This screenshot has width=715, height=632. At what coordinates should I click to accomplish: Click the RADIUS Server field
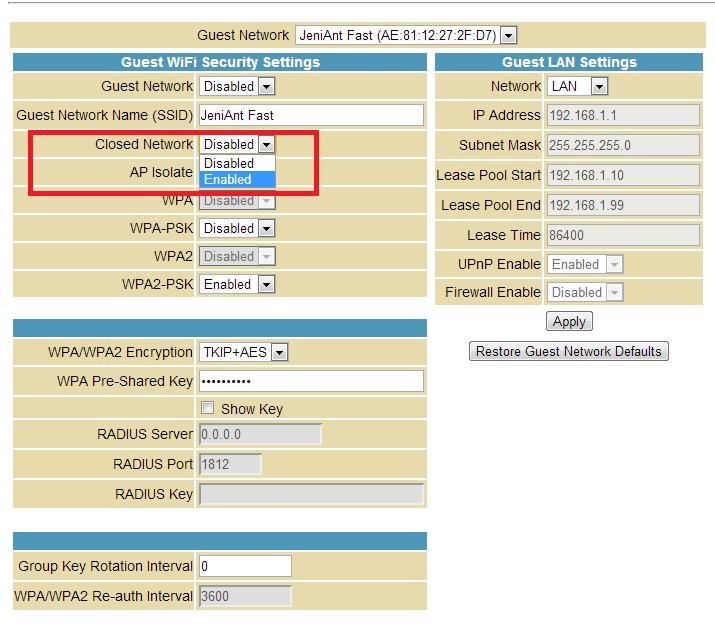260,434
